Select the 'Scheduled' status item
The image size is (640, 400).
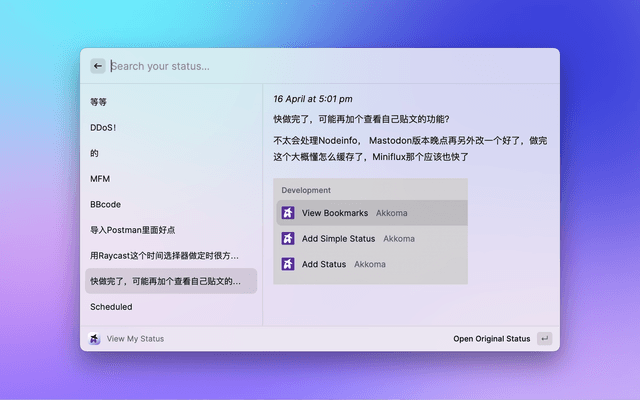point(111,307)
